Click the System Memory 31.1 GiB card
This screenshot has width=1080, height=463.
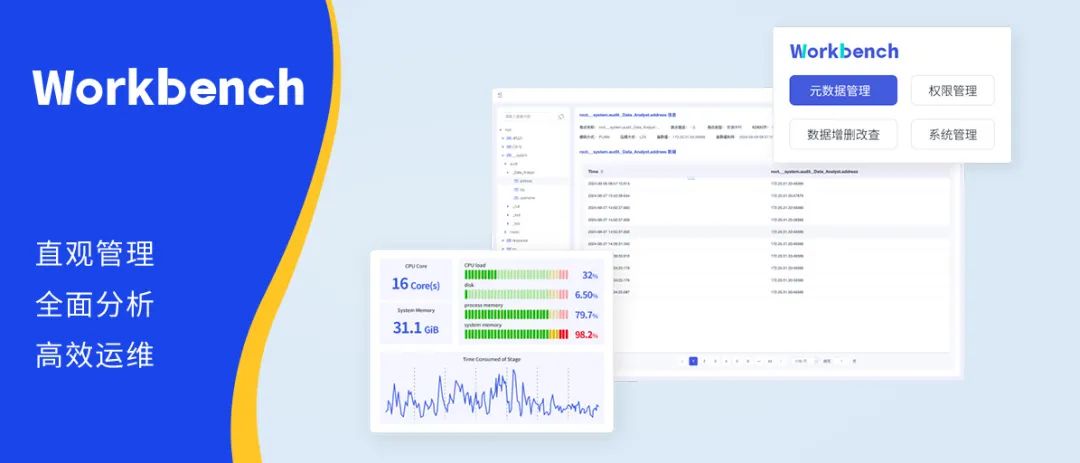click(x=416, y=322)
